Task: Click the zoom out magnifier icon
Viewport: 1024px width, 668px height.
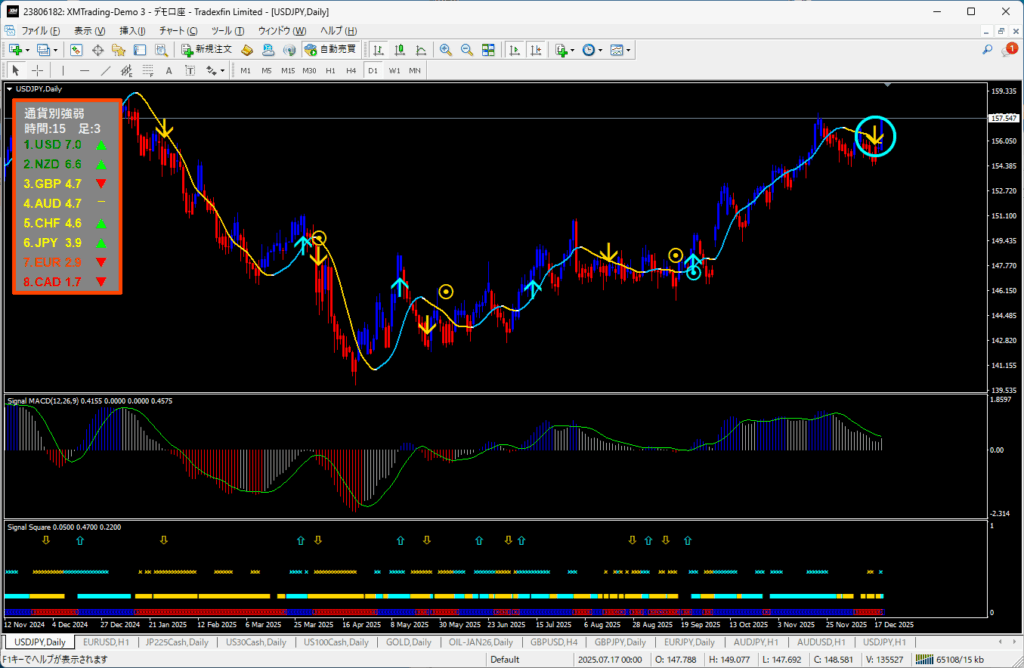Action: pyautogui.click(x=466, y=49)
